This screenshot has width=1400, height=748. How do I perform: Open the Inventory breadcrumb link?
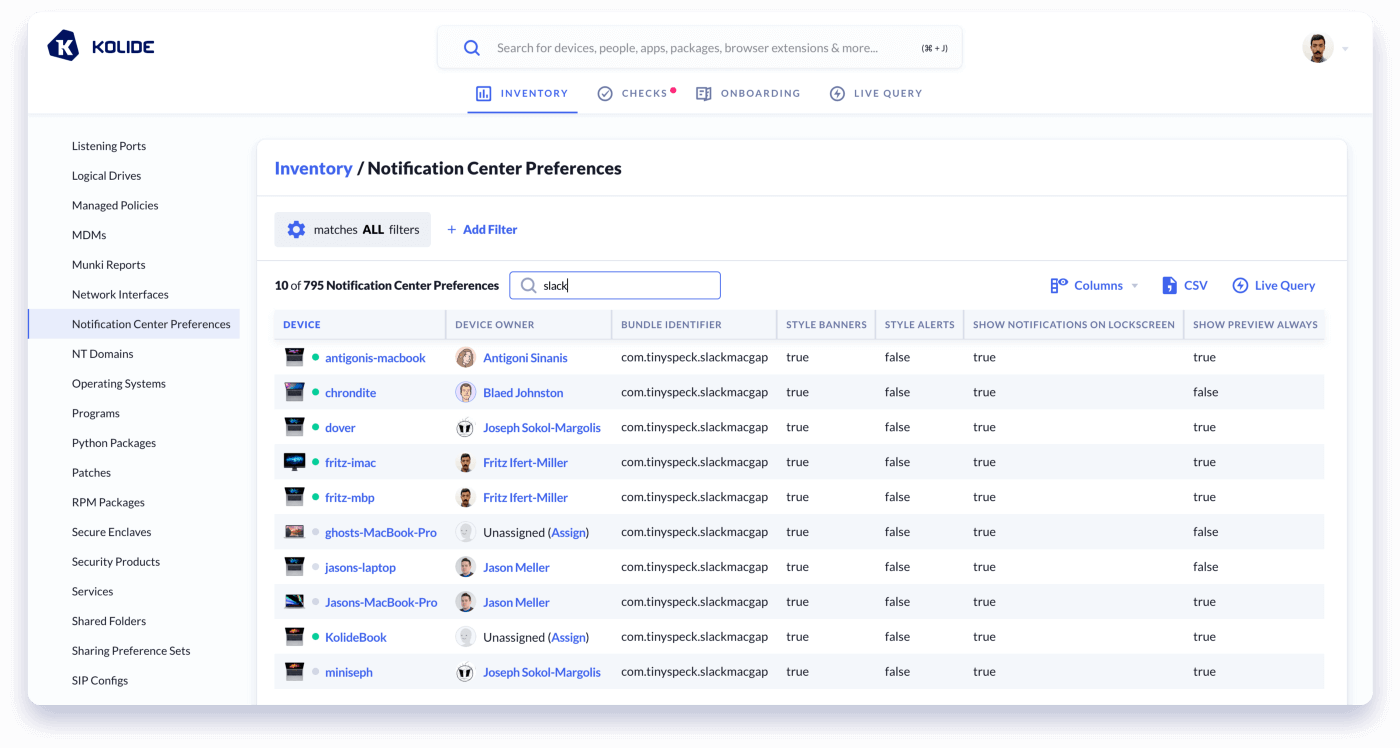313,169
